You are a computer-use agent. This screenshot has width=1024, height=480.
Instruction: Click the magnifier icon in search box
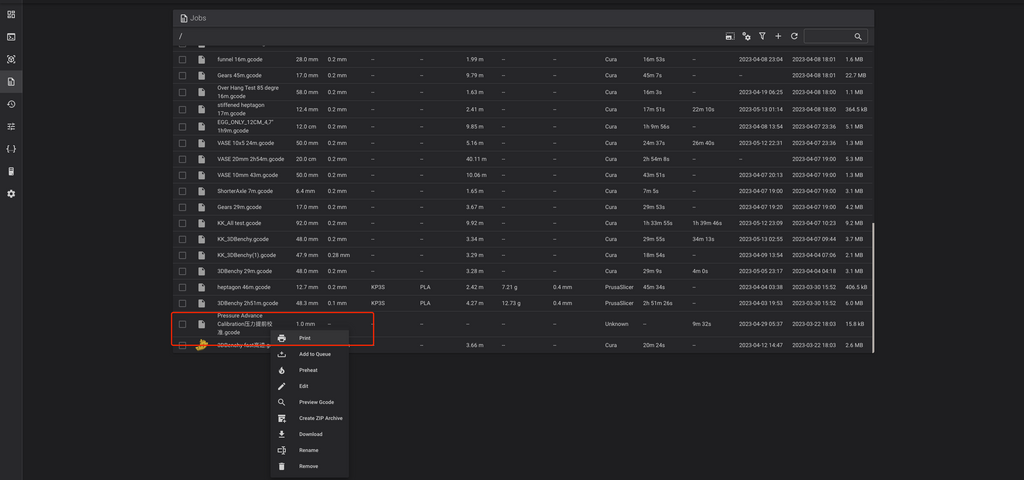click(858, 37)
